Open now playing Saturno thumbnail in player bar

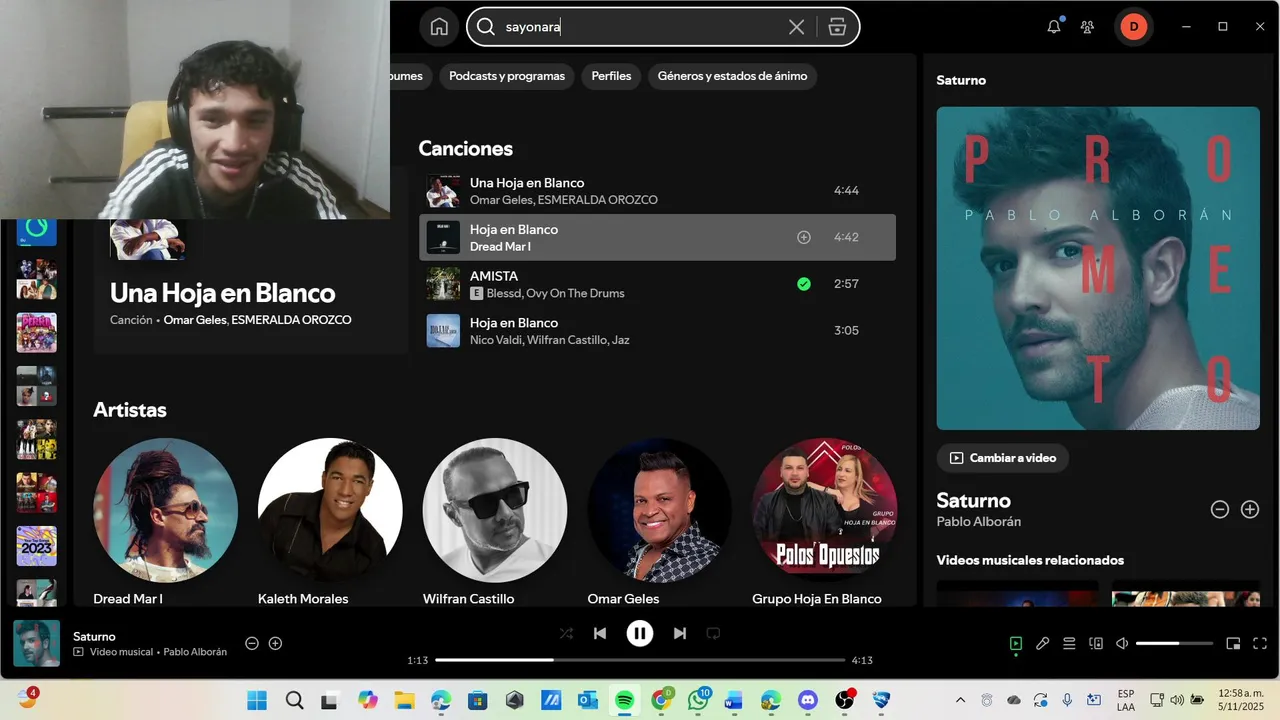pos(36,643)
